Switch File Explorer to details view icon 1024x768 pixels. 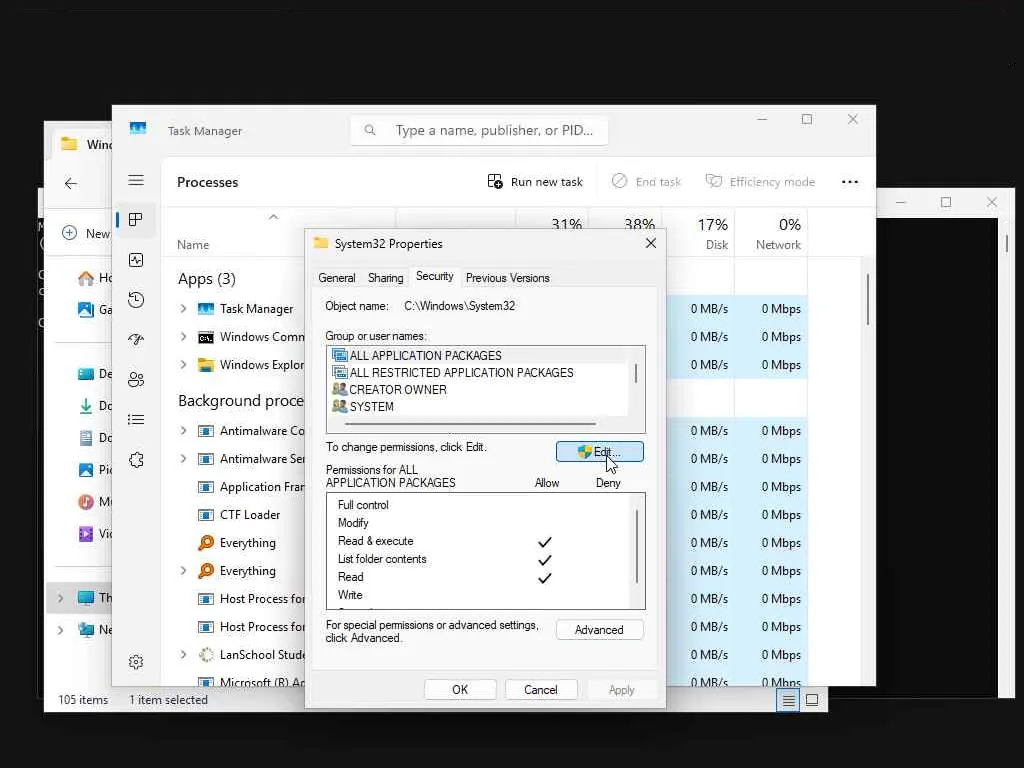pos(788,700)
